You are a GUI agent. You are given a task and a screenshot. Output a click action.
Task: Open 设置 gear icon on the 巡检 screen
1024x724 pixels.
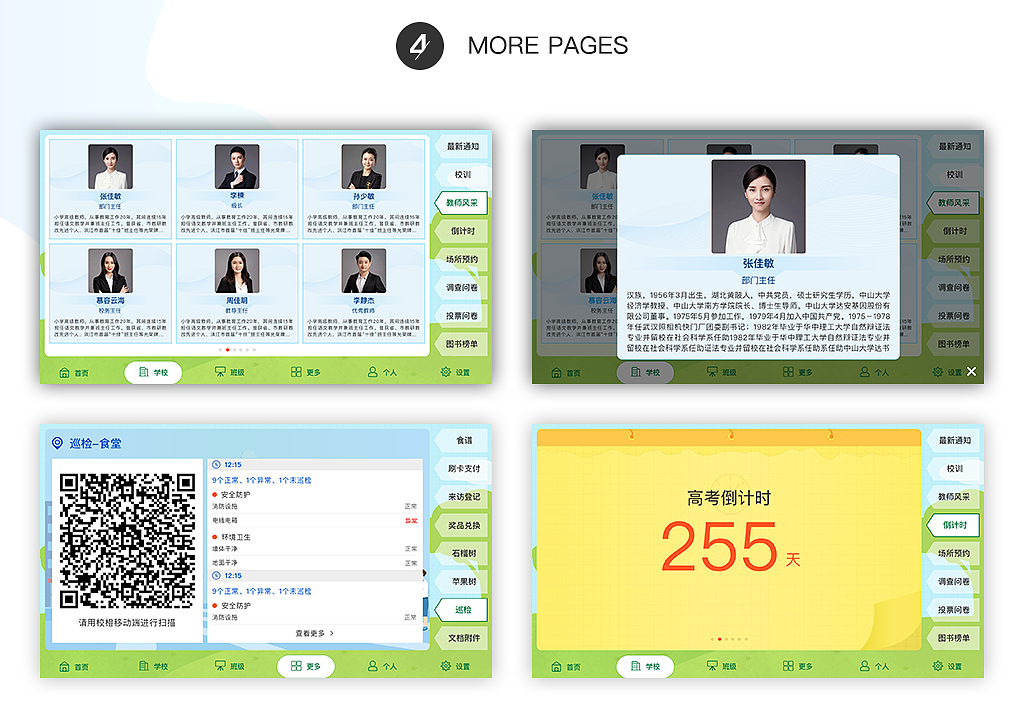tap(446, 666)
